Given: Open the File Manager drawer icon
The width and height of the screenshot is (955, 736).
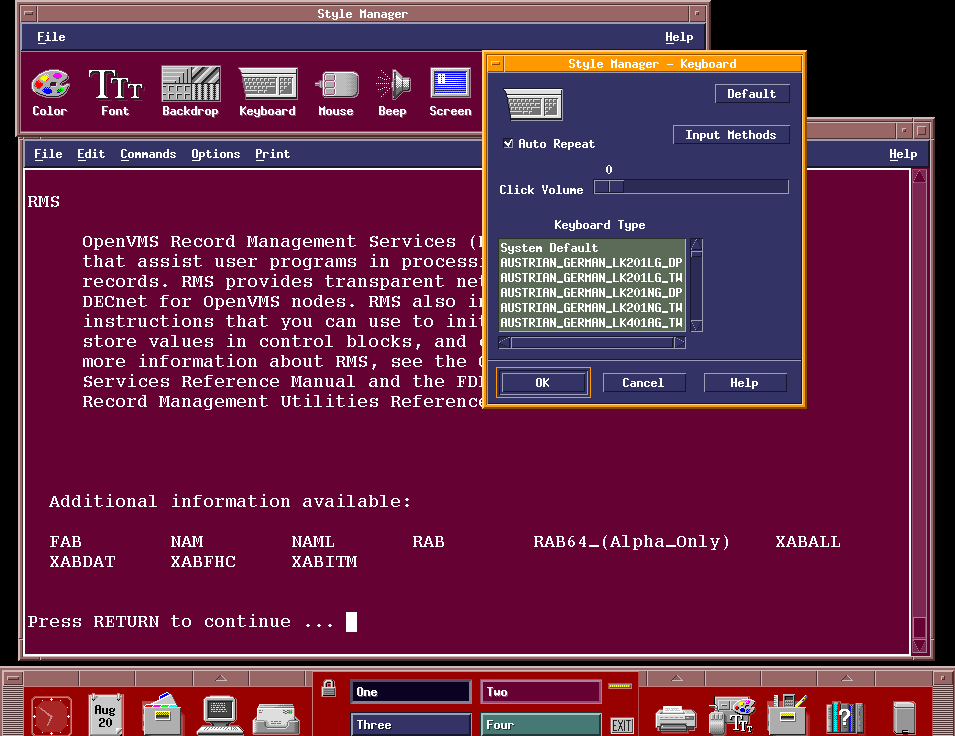Looking at the screenshot, I should pyautogui.click(x=161, y=713).
